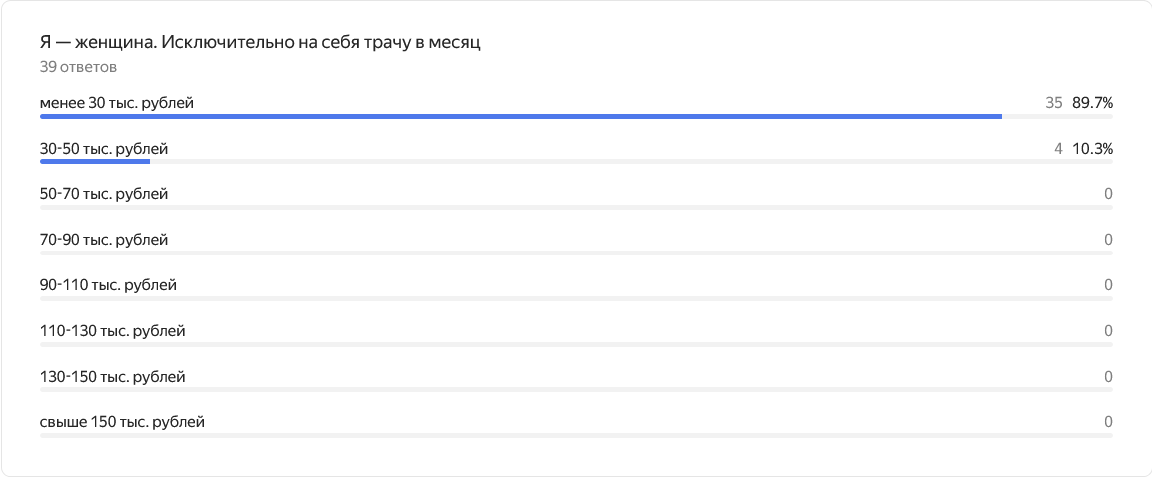Image resolution: width=1152 pixels, height=477 pixels.
Task: Select the свыше 150 тыс. рублей option label
Action: pos(122,423)
